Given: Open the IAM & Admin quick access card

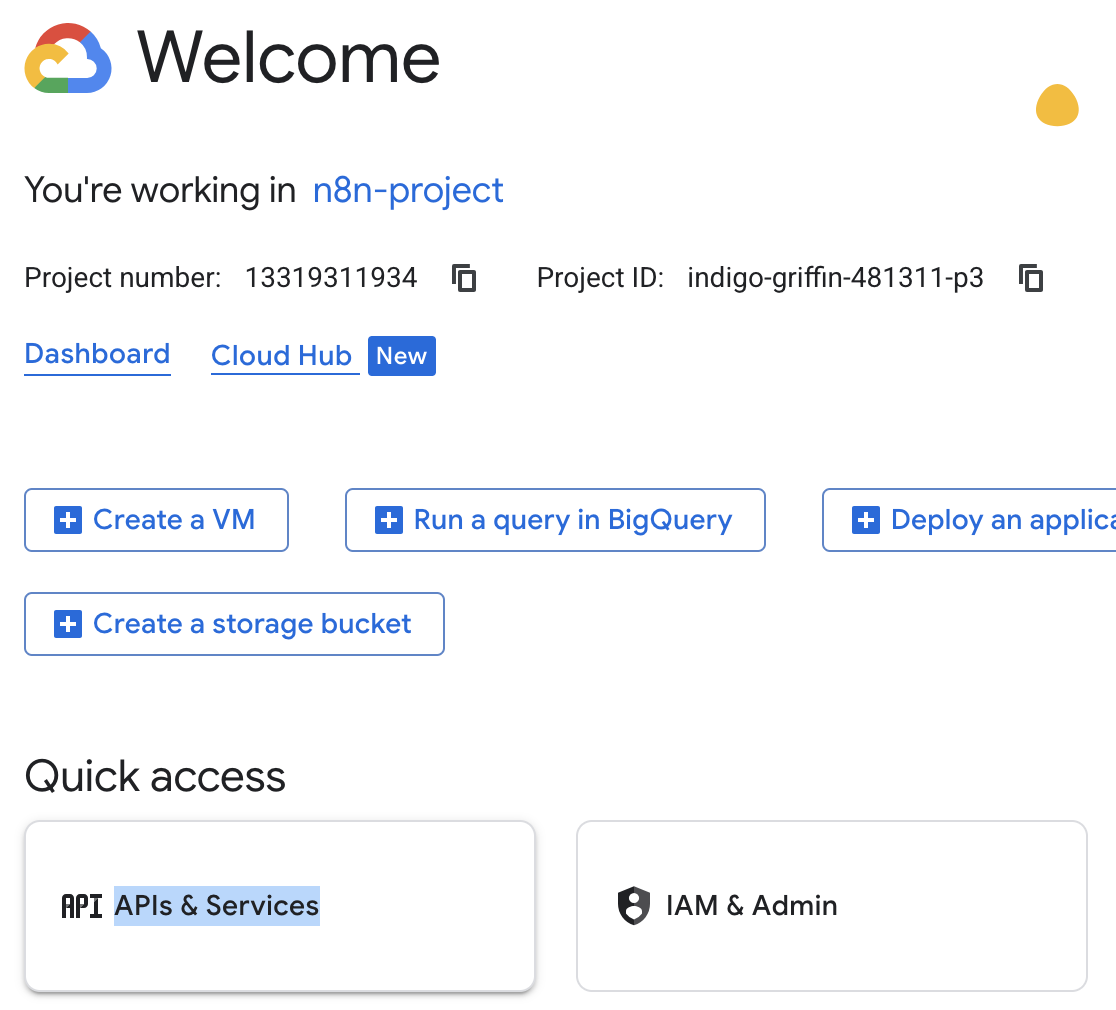Looking at the screenshot, I should (x=831, y=906).
